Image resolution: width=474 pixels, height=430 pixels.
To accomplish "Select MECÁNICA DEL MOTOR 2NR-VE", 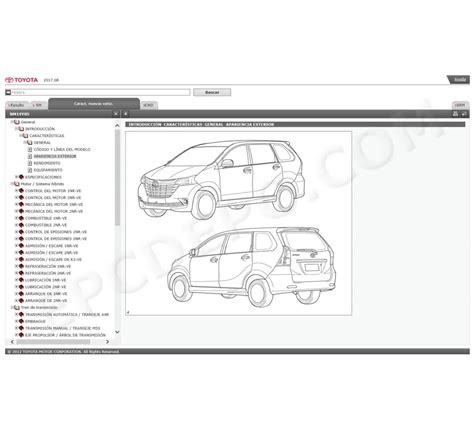I will pyautogui.click(x=54, y=211).
